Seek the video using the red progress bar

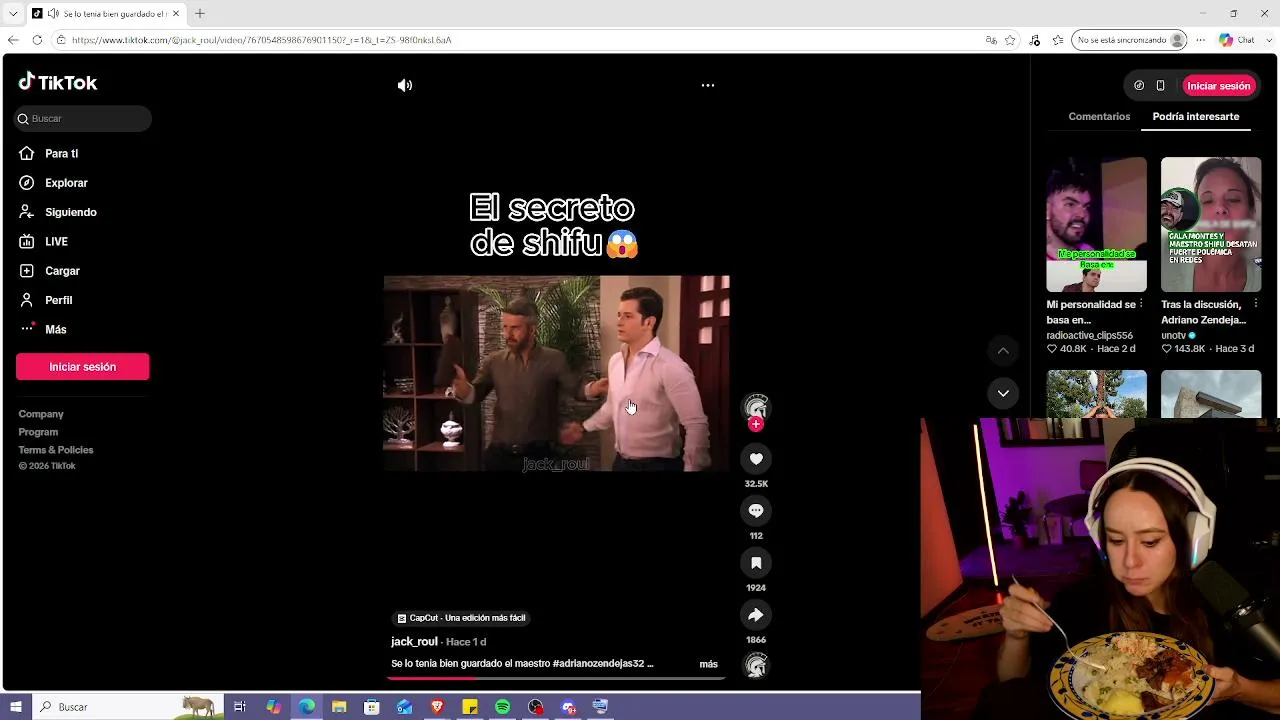556,678
